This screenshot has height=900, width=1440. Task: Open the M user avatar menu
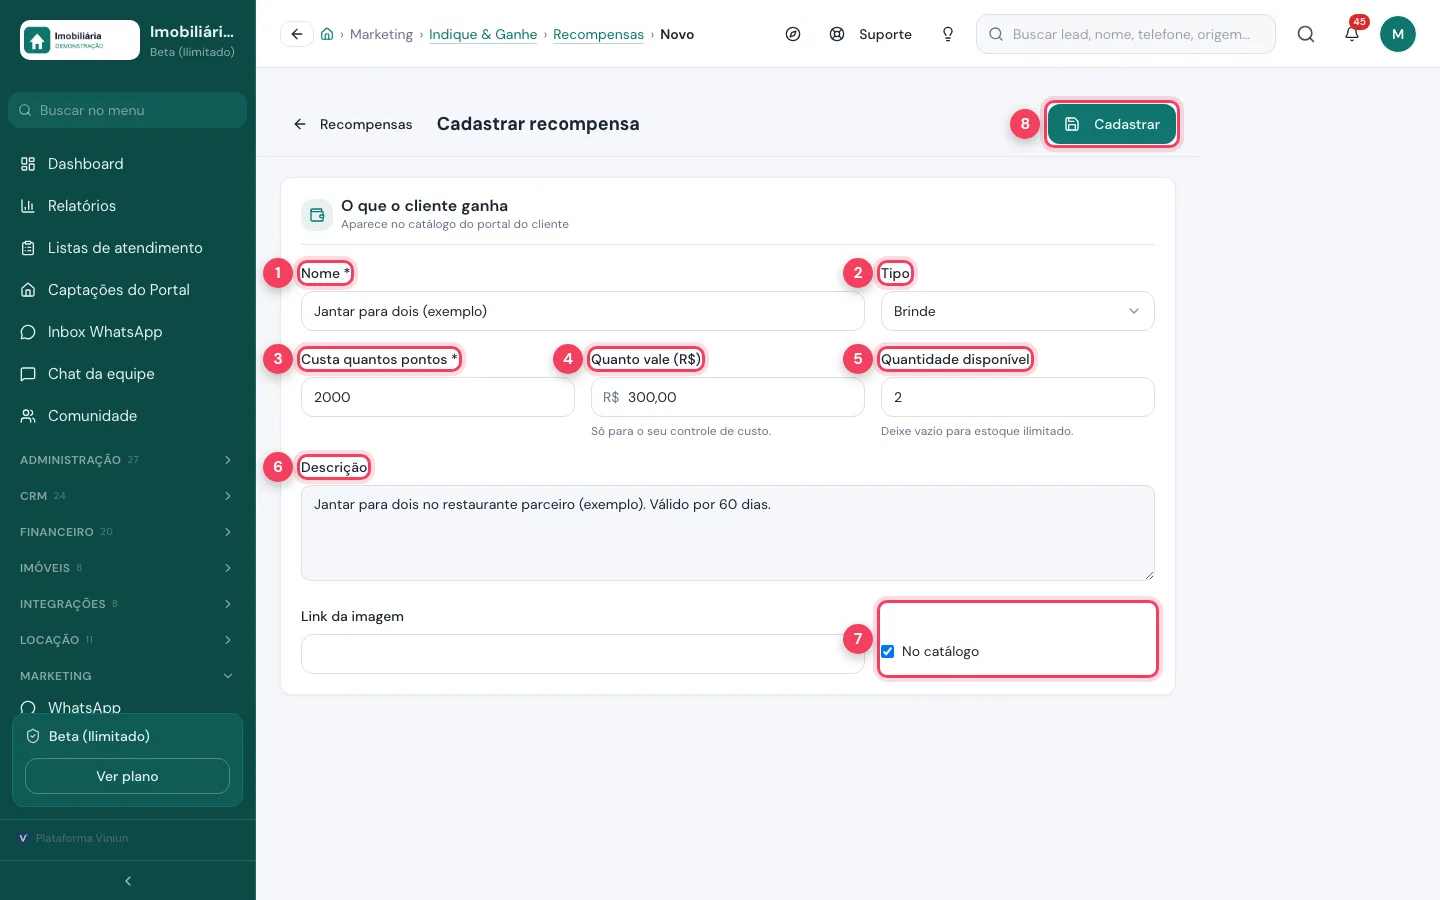pos(1398,34)
